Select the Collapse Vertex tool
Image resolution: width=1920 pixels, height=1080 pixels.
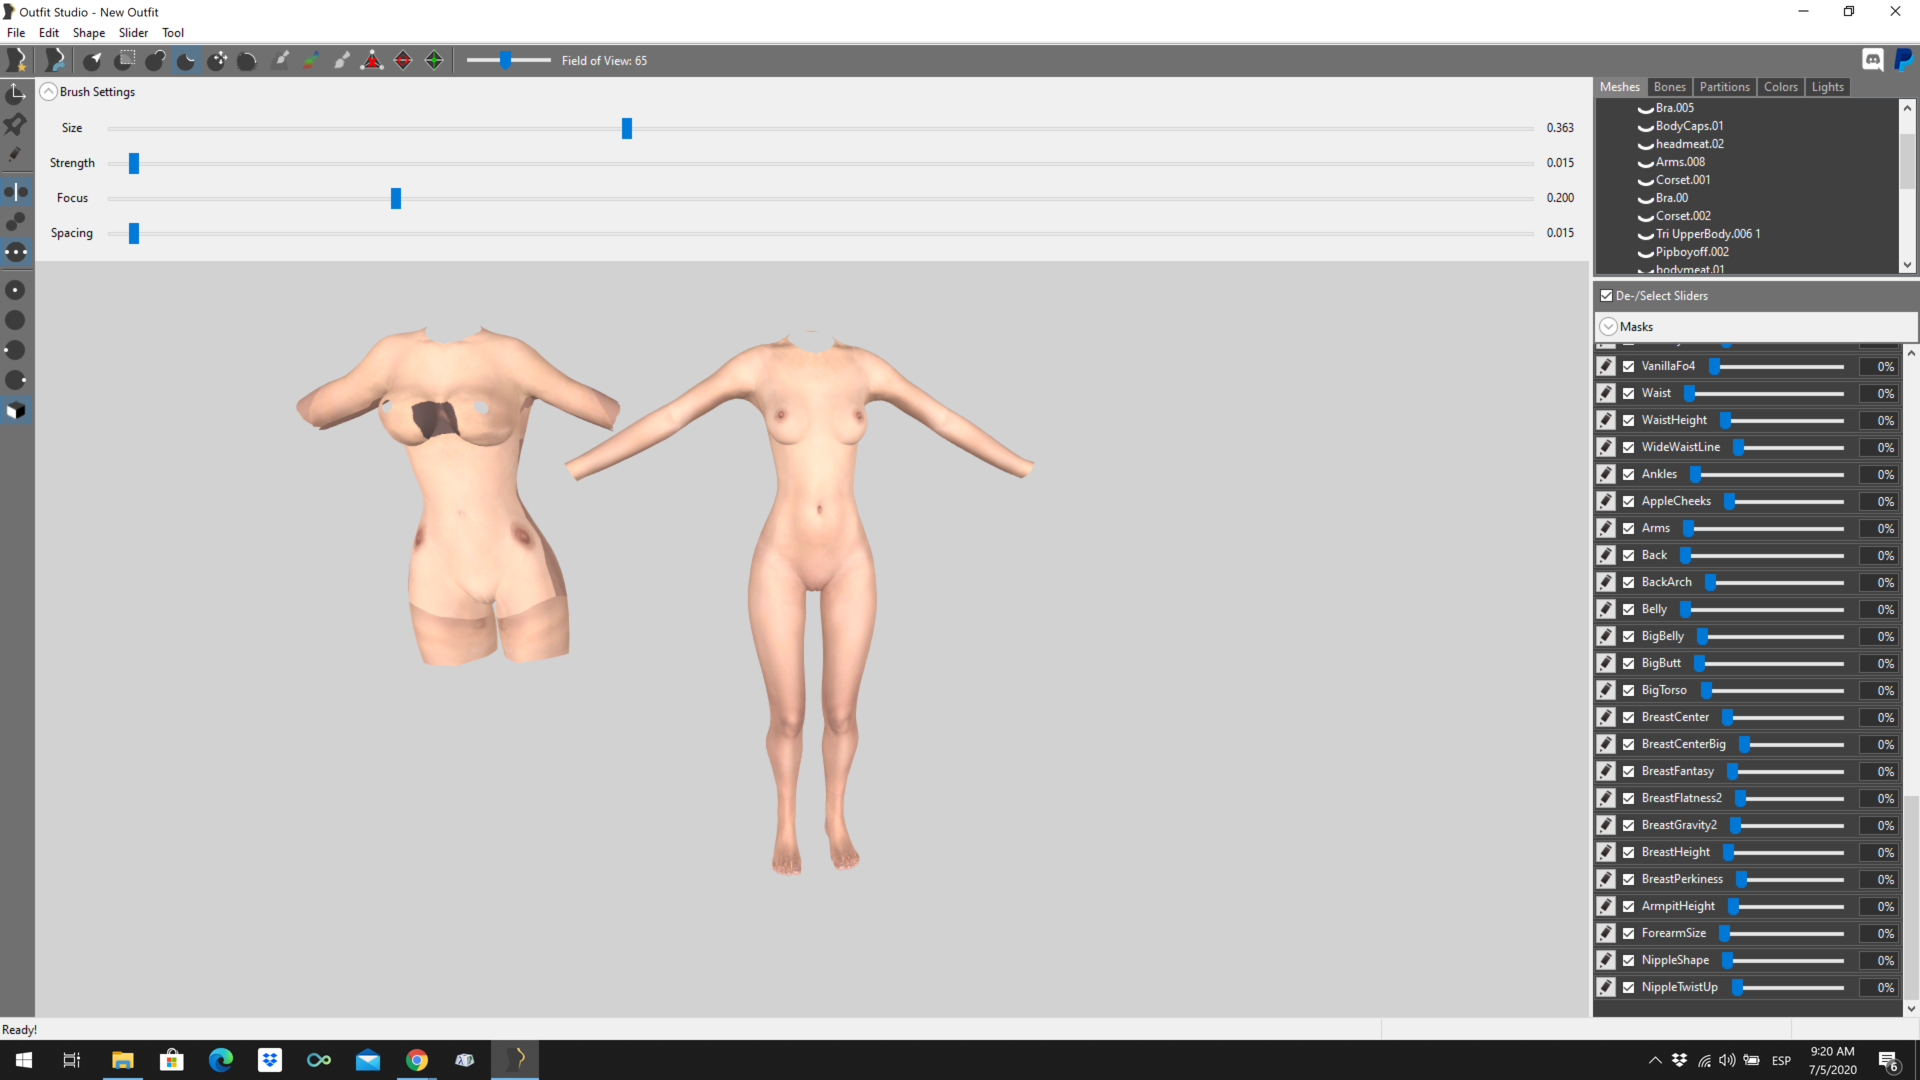pos(372,61)
